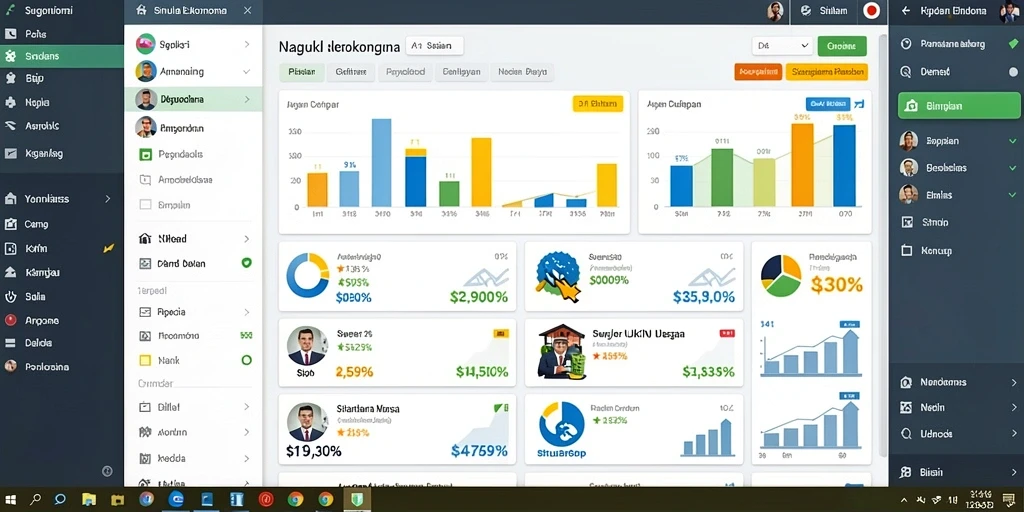
Task: Switch to the Nocian Dayu tab
Action: 522,72
